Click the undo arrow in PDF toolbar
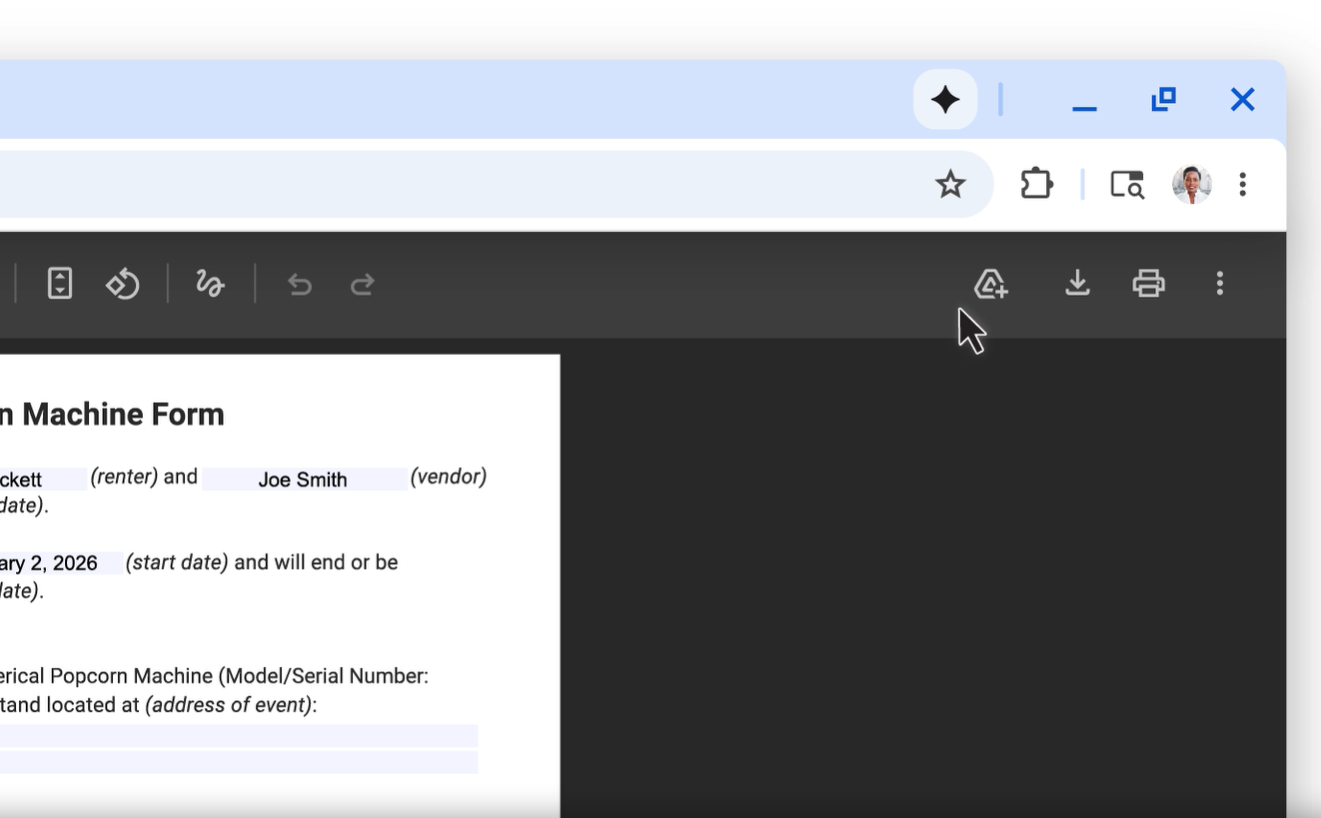The image size is (1321, 818). (x=300, y=285)
